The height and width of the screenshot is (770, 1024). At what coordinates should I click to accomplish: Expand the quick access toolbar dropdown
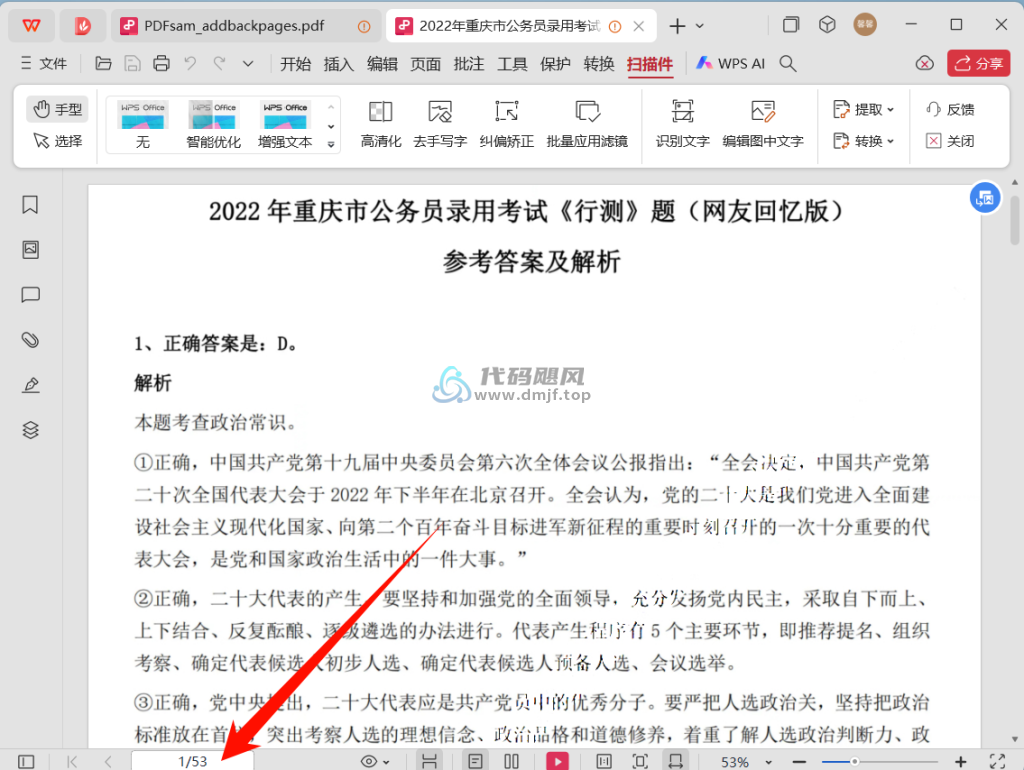(x=248, y=64)
